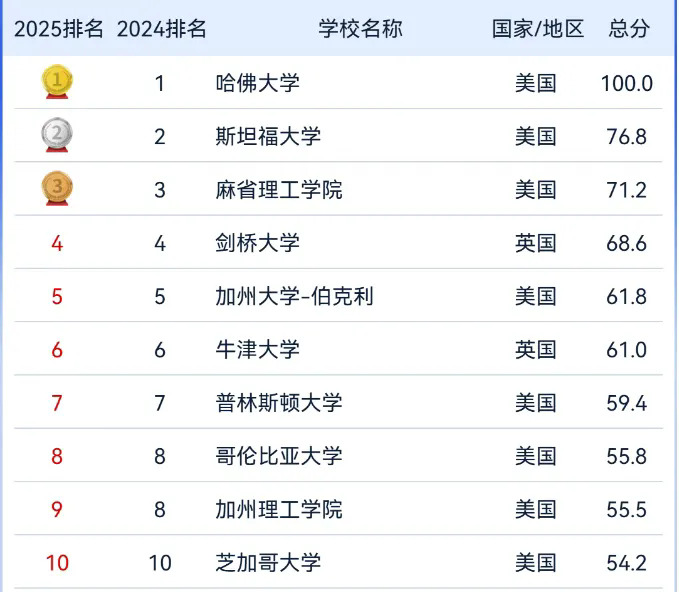This screenshot has width=679, height=592.
Task: Click the 国家/地区 column header
Action: click(x=537, y=29)
